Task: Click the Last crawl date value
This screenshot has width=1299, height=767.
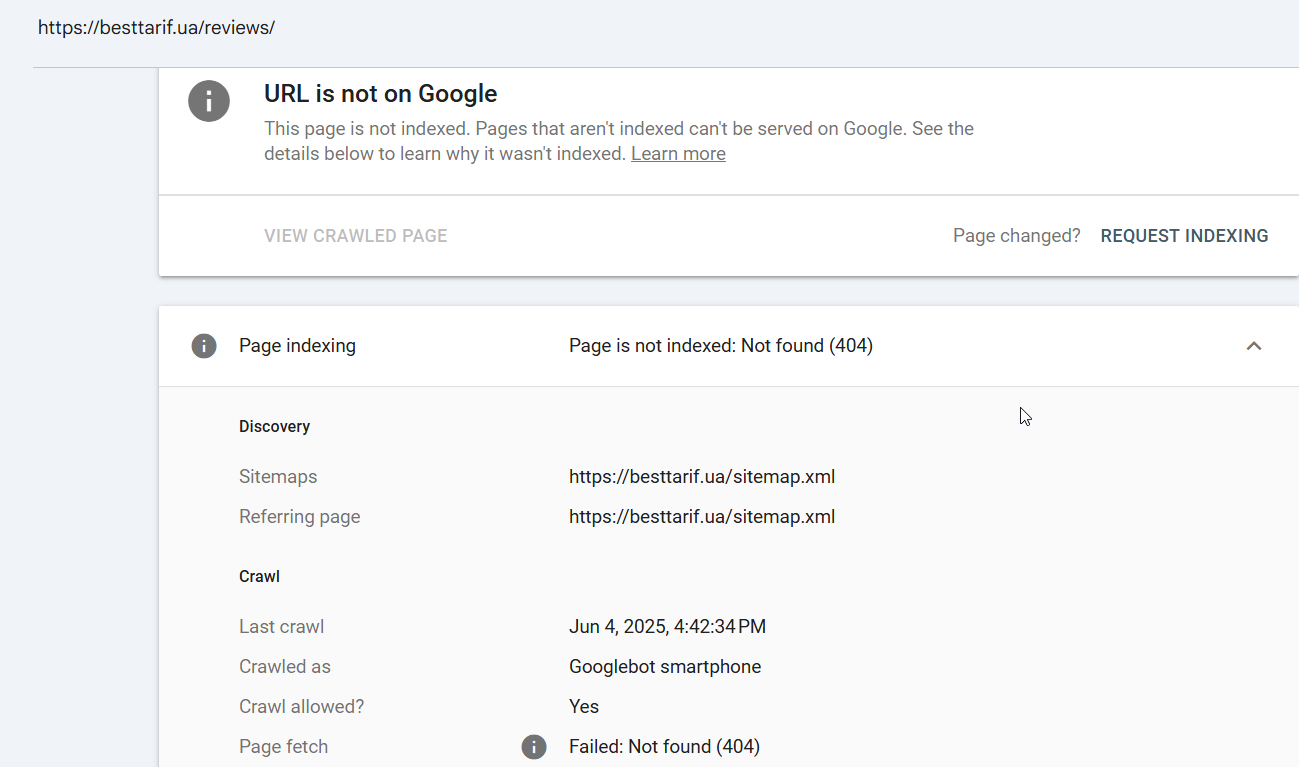Action: (667, 627)
